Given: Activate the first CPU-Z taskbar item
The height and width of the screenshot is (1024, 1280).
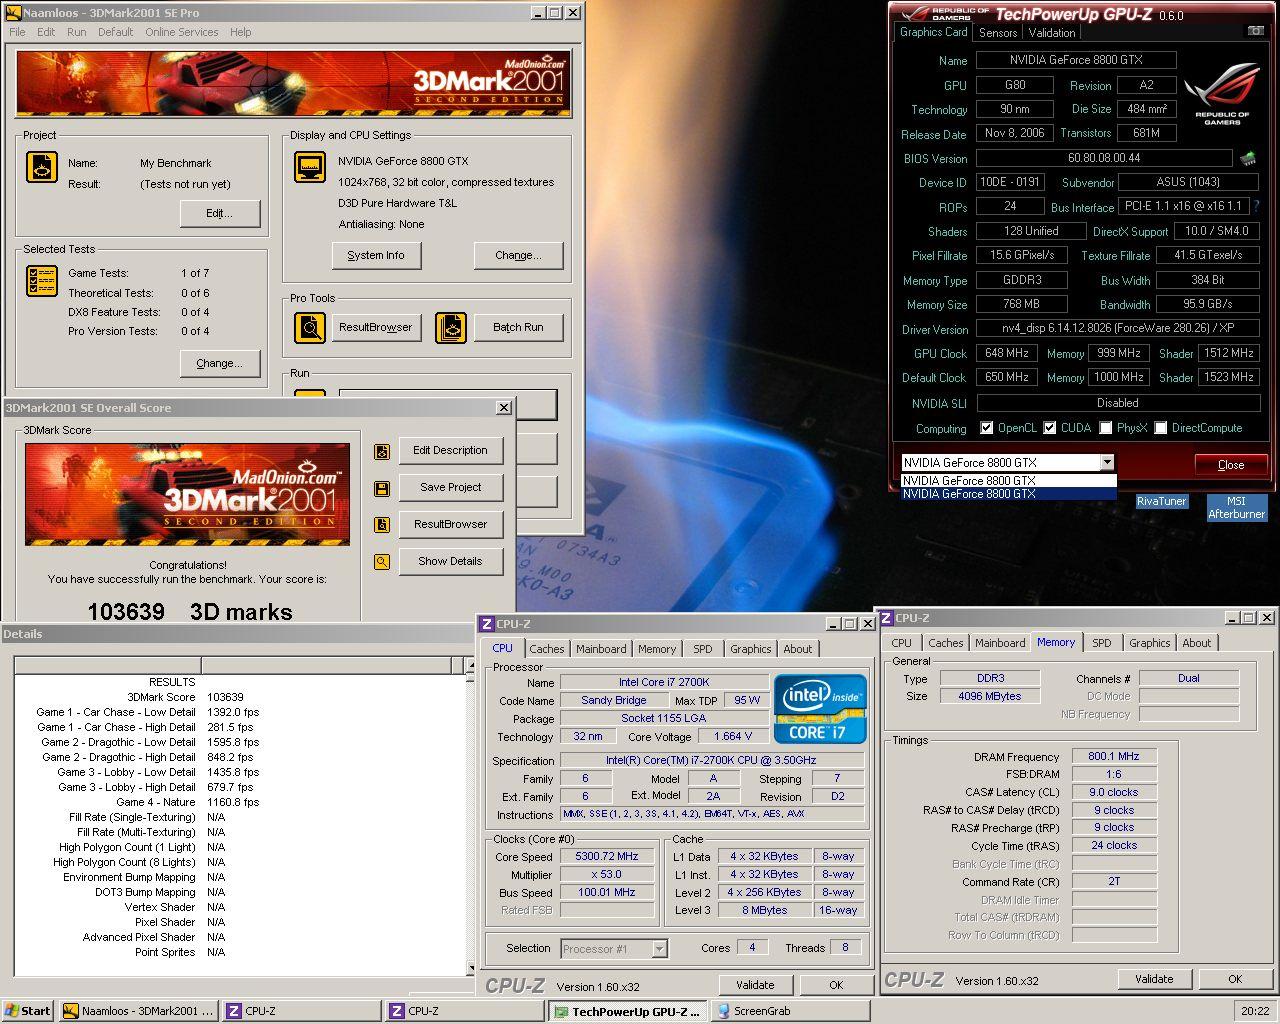Looking at the screenshot, I should click(x=301, y=1011).
